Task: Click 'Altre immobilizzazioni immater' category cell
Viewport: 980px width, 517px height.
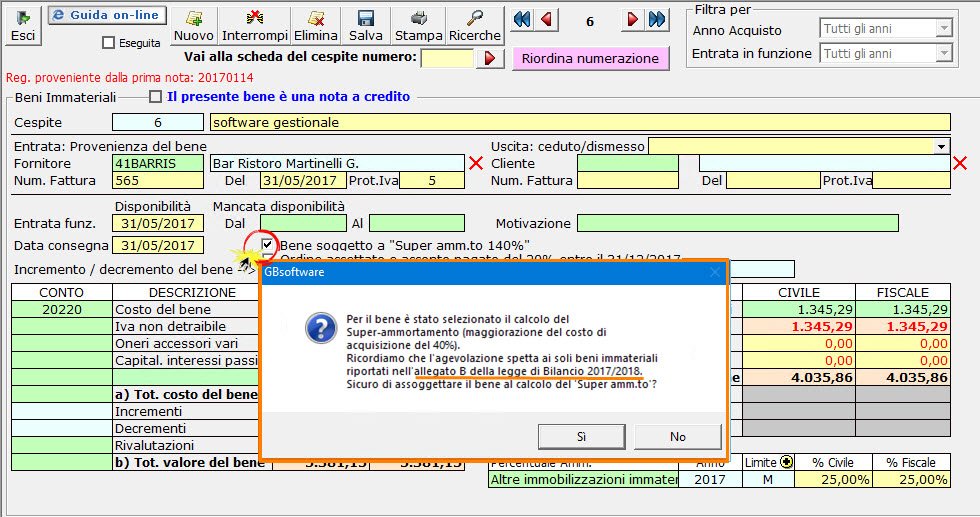Action: pyautogui.click(x=583, y=479)
